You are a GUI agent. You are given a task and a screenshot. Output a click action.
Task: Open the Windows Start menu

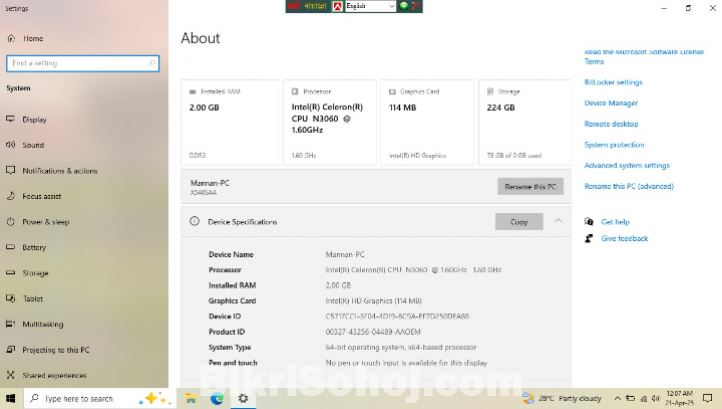pyautogui.click(x=11, y=398)
